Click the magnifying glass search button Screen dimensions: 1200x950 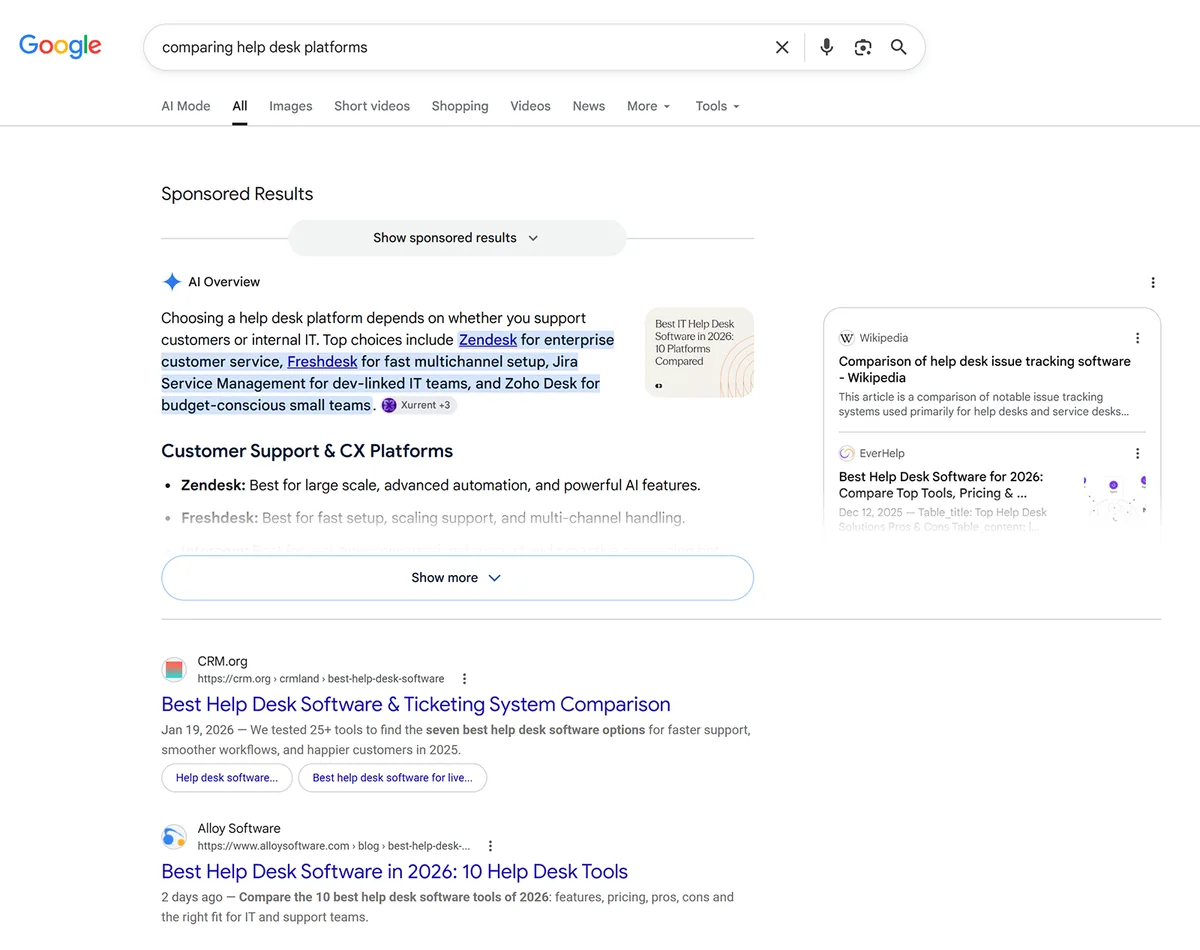pos(899,47)
